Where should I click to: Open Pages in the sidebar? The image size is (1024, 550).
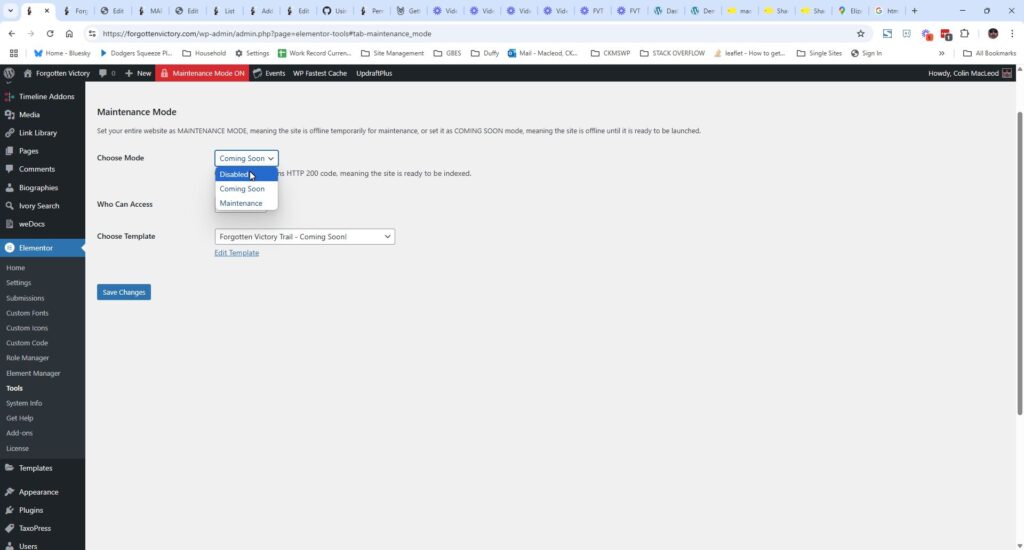(x=42, y=151)
